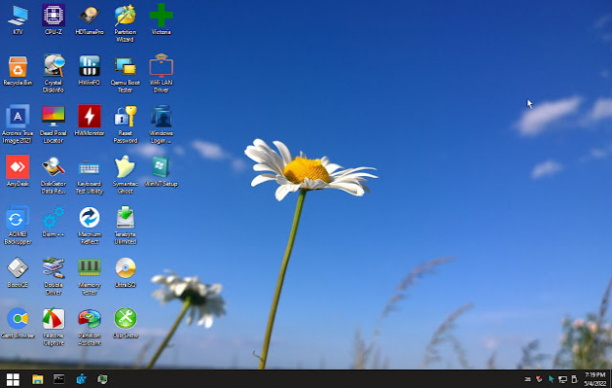Select the UltraISO disc icon
Screen dimensions: 612x388
tap(125, 272)
